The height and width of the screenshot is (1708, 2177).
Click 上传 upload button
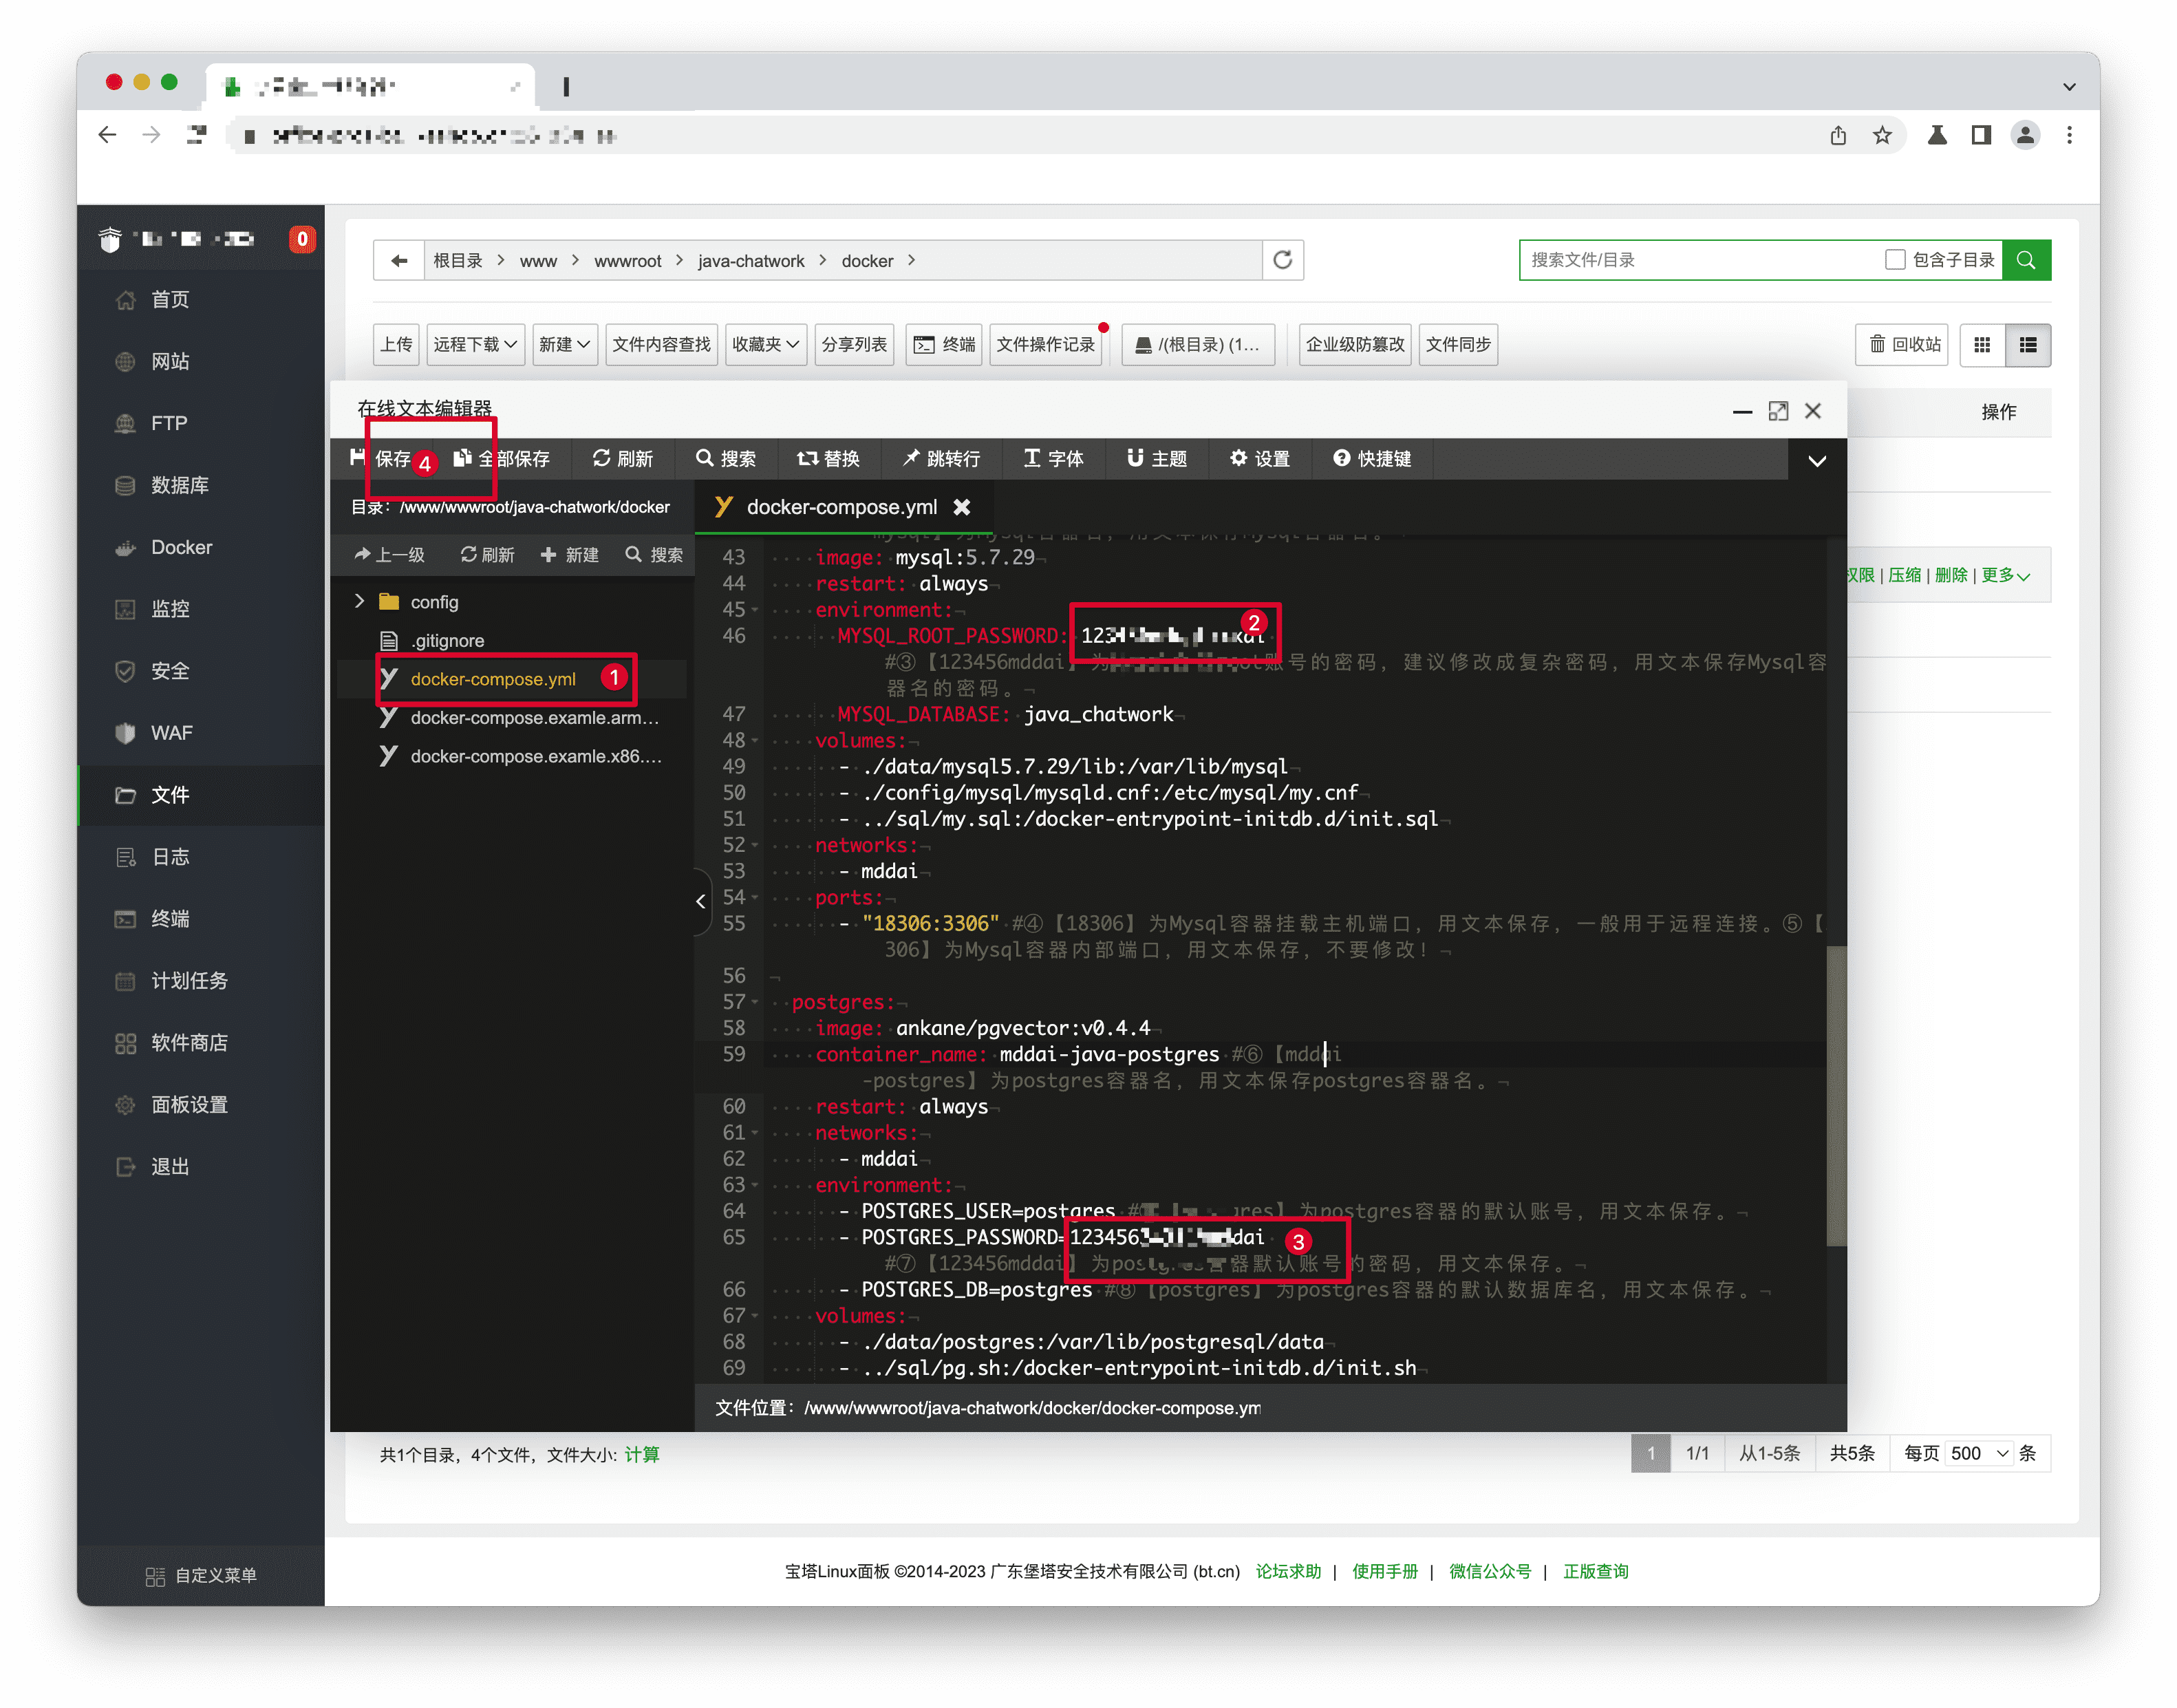point(396,345)
